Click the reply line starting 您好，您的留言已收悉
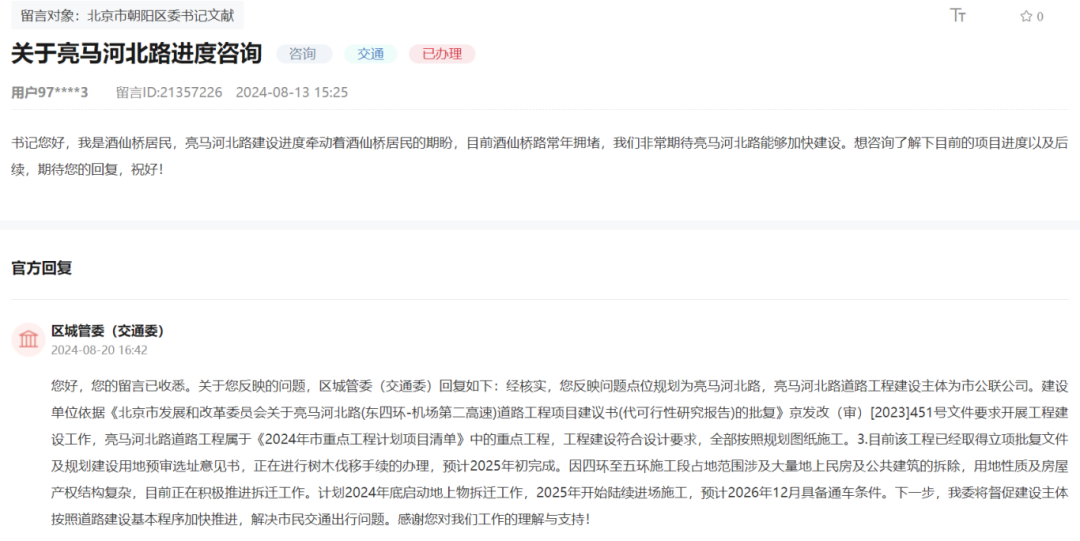 pos(559,386)
